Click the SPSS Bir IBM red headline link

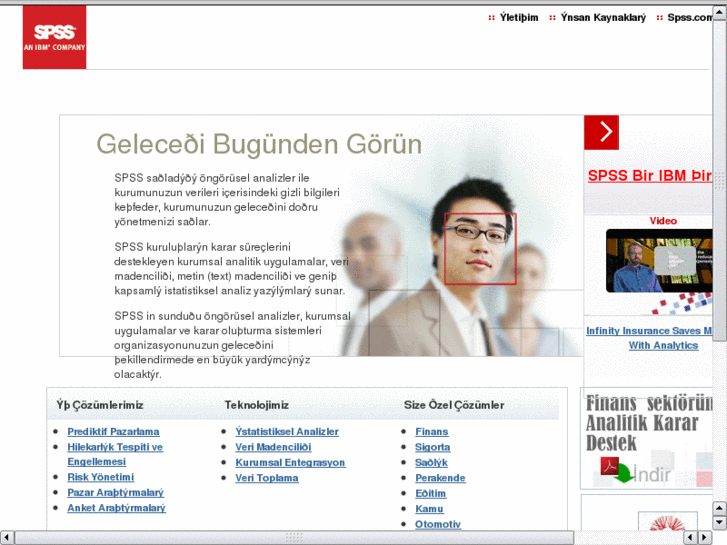[x=650, y=176]
